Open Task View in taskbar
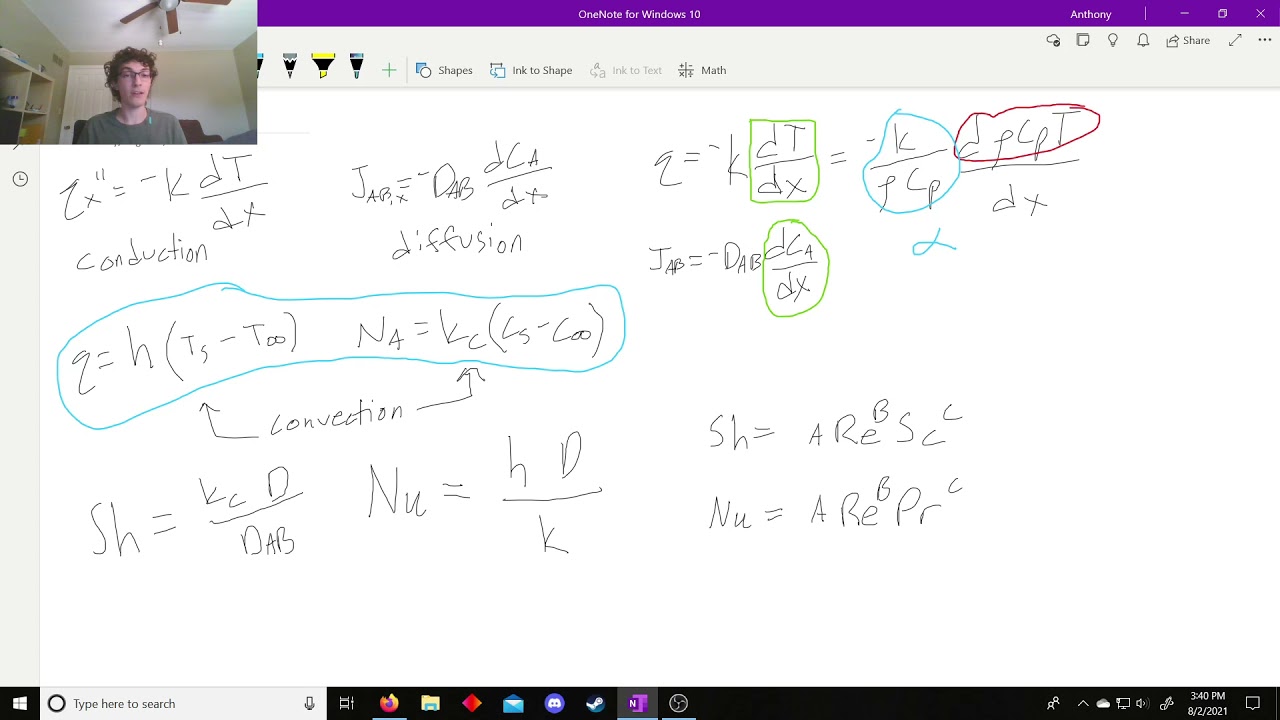 pyautogui.click(x=346, y=703)
